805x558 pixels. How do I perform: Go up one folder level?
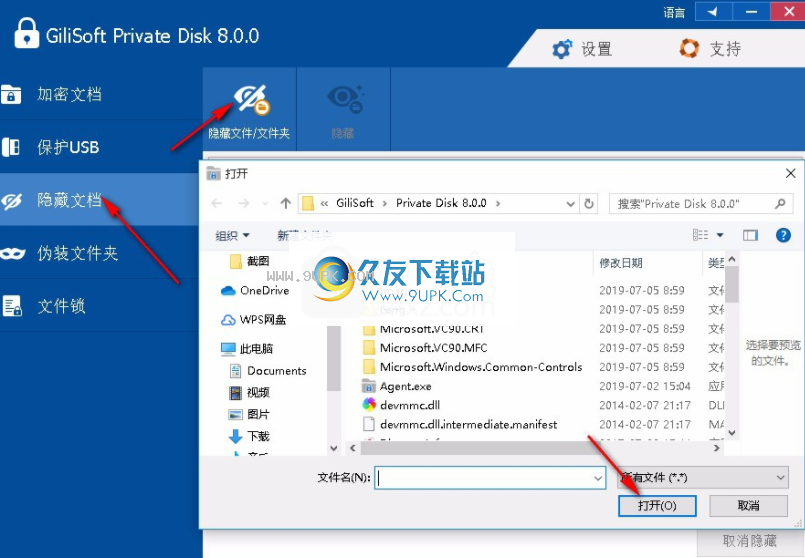pyautogui.click(x=286, y=203)
